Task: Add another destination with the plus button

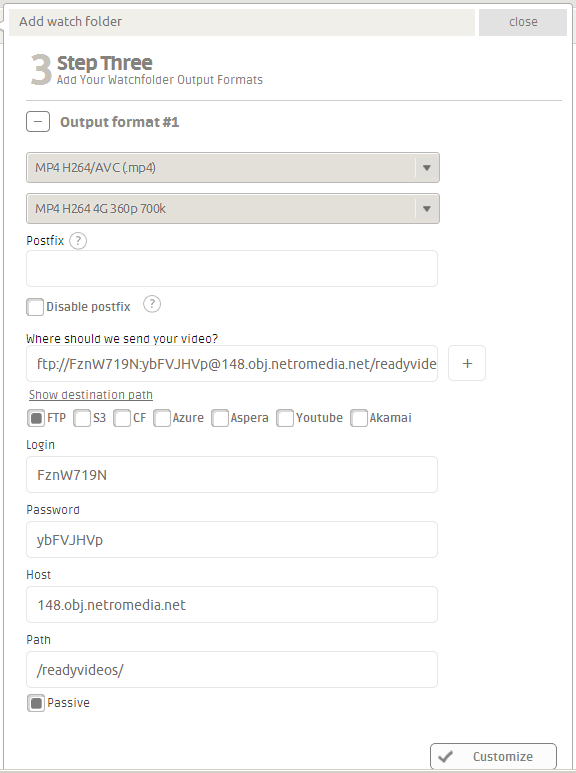Action: coord(467,363)
